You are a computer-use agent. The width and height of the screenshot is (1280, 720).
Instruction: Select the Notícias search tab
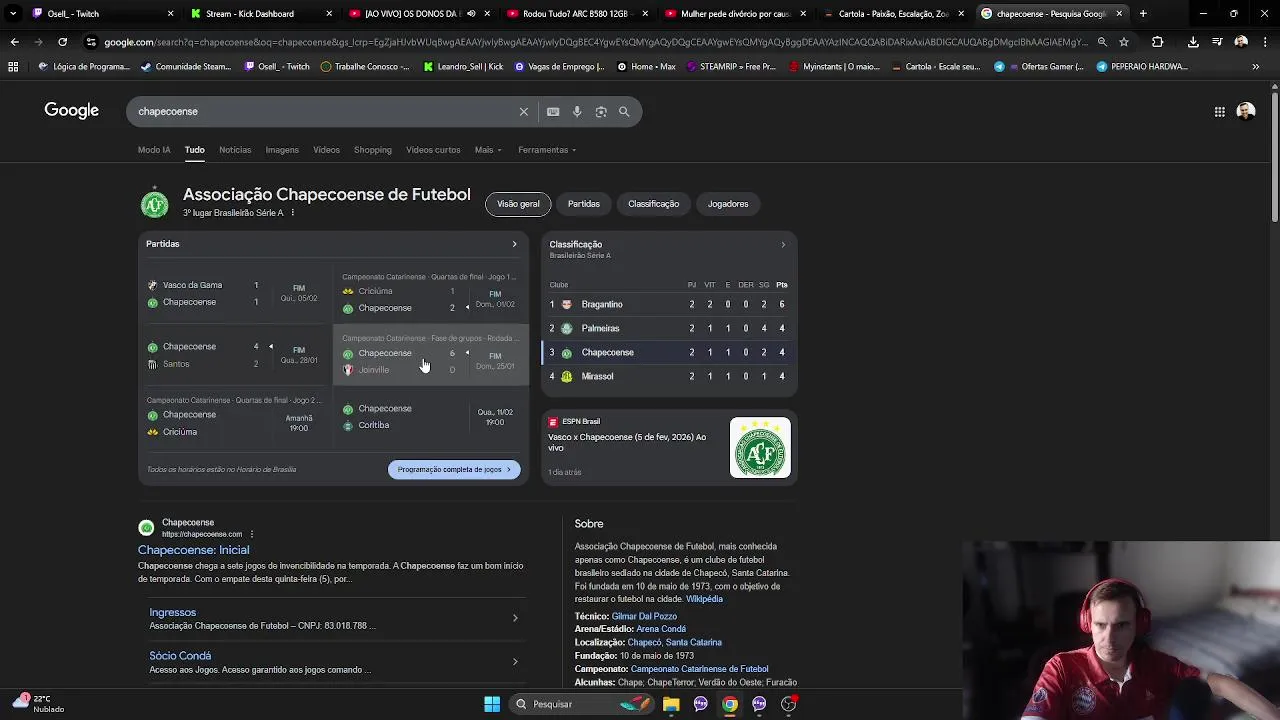(x=235, y=150)
